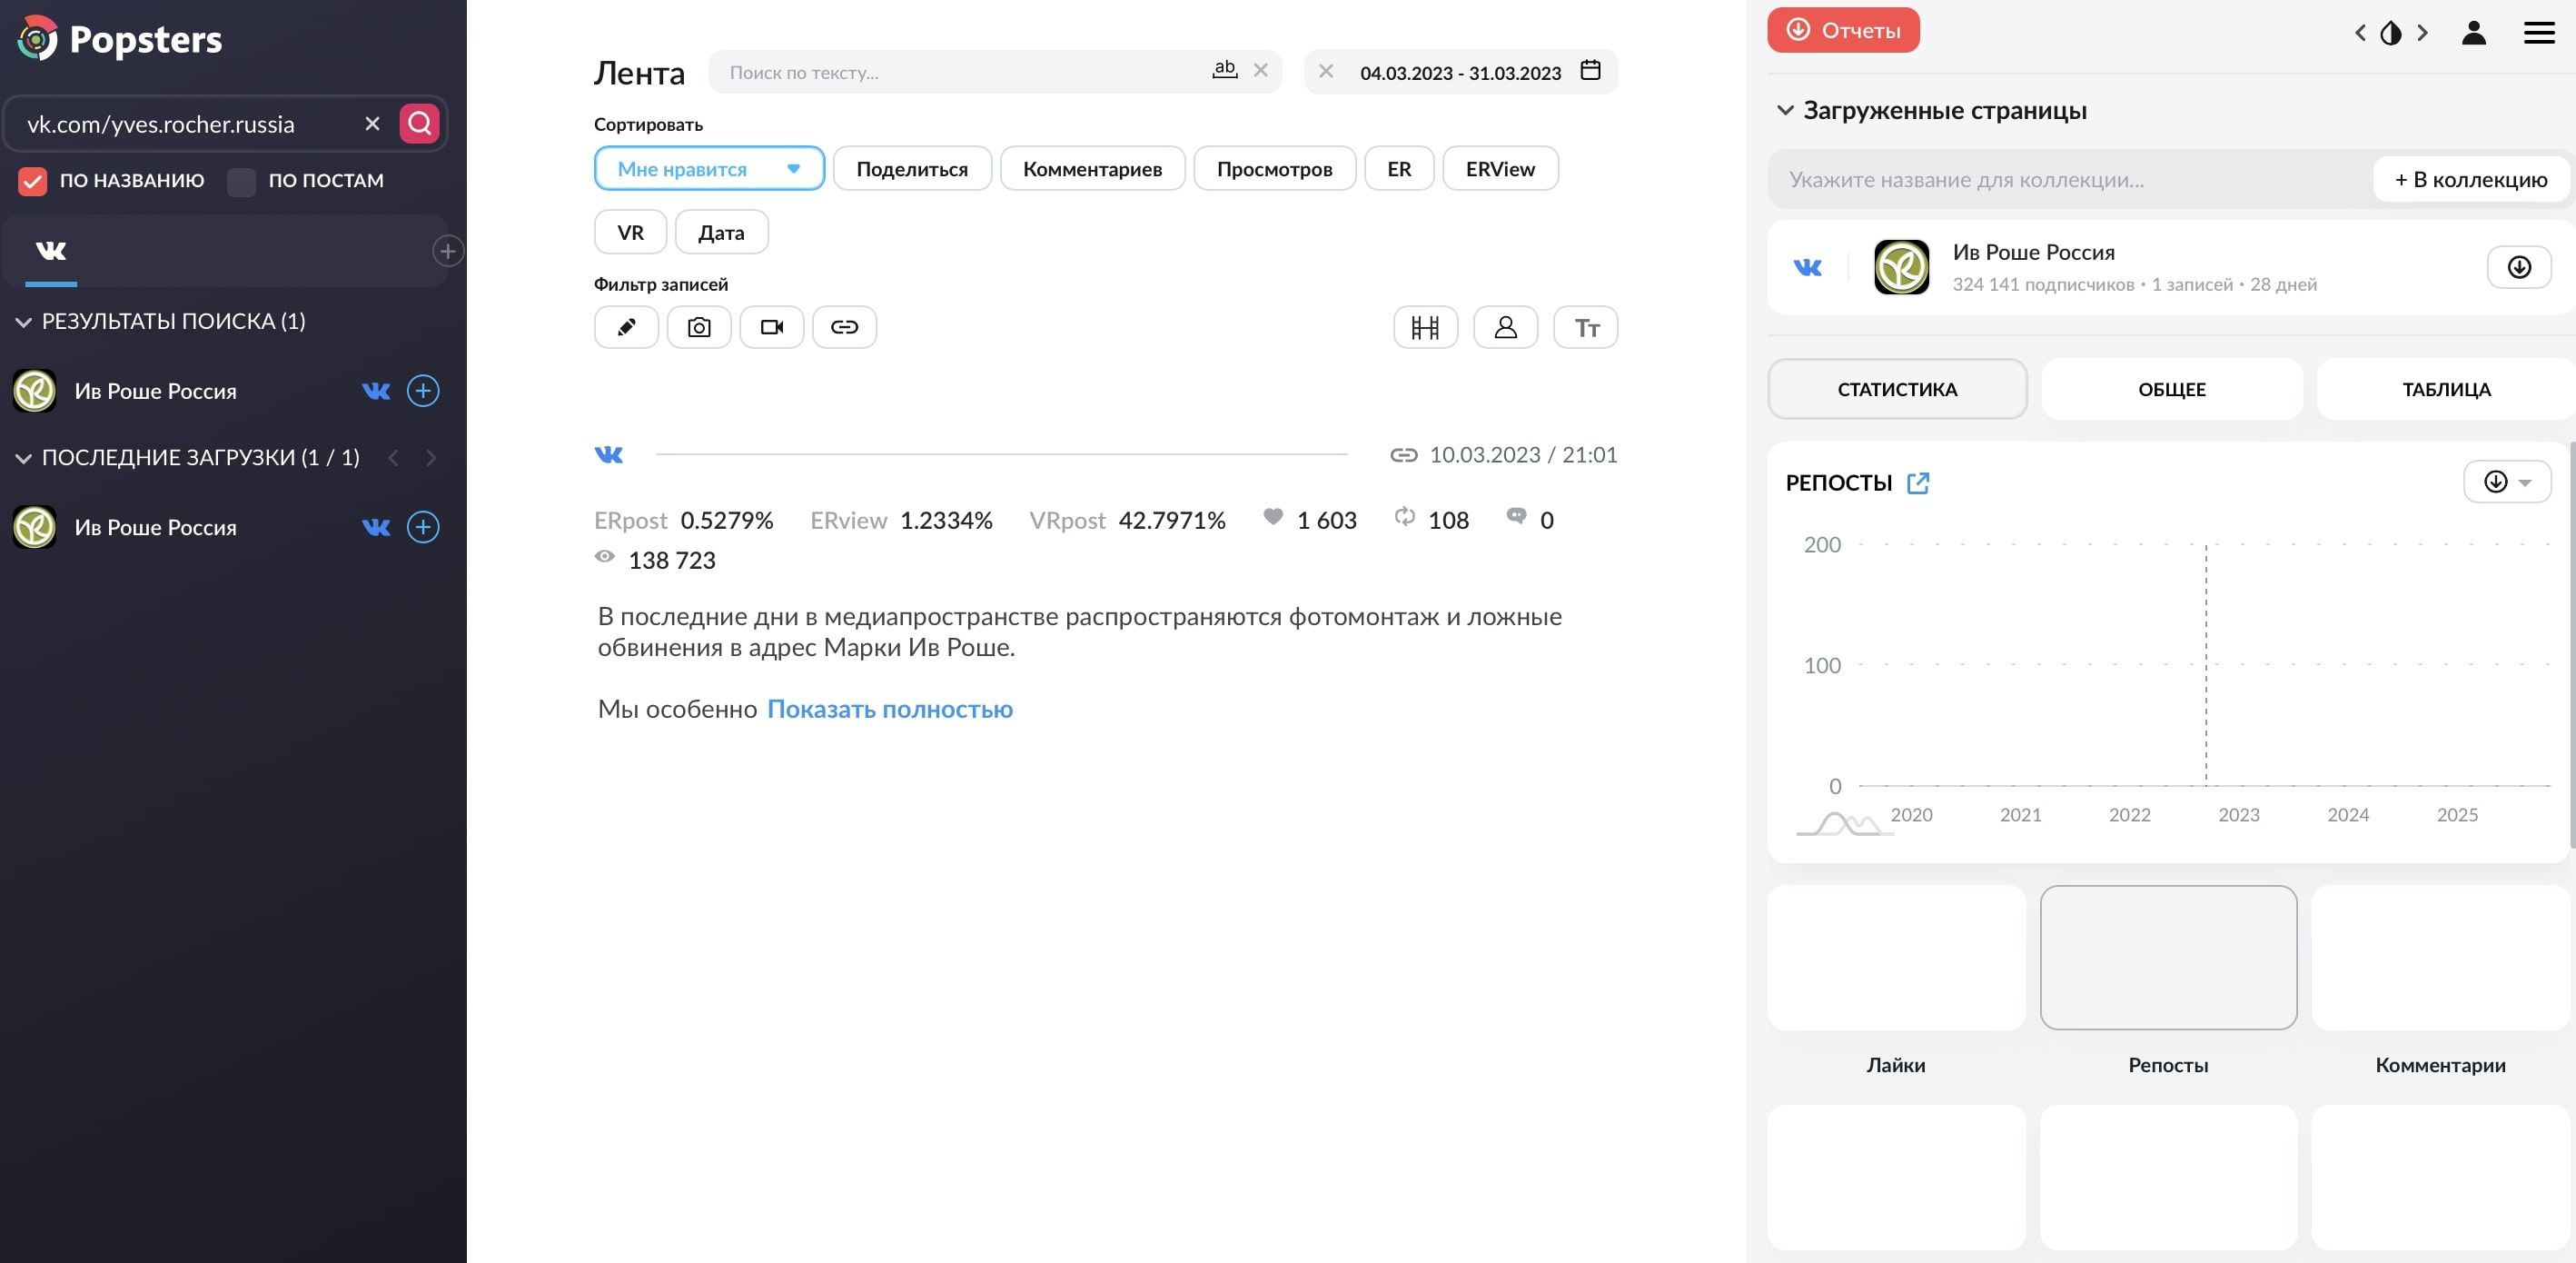Sort by ER
Screen dimensions: 2576x1263
click(1399, 168)
